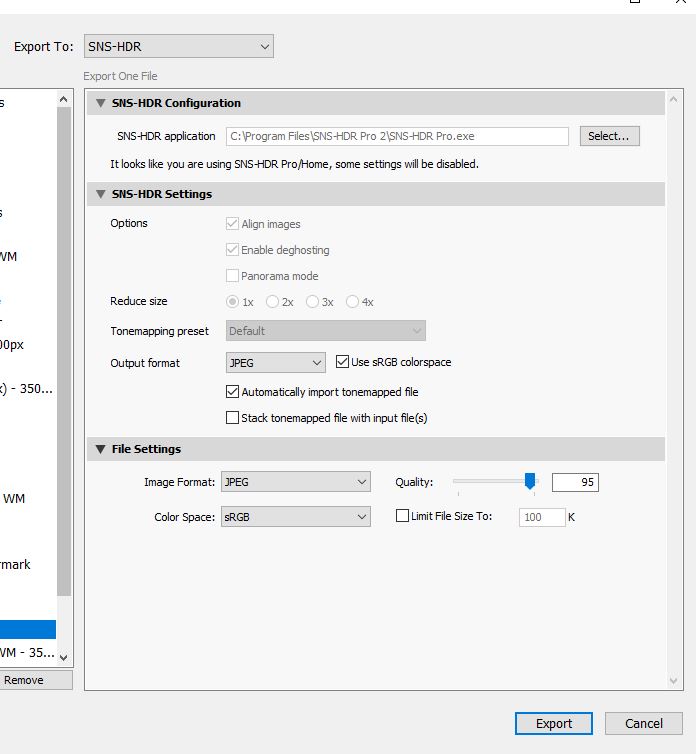Click the SNS-HDR application path field
The image size is (696, 754).
point(397,136)
